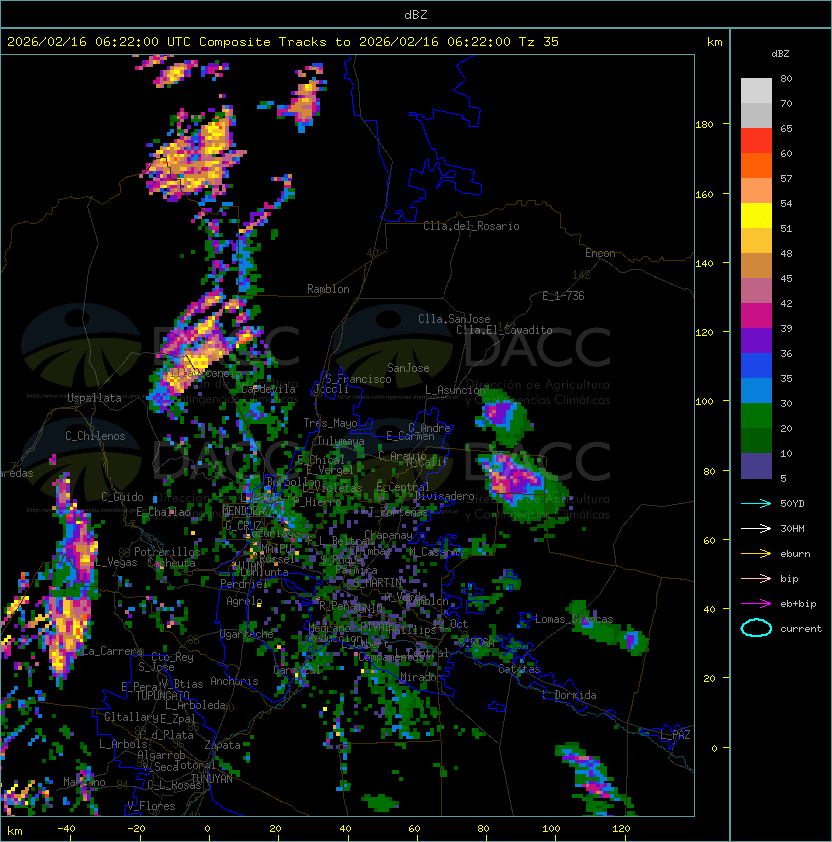The height and width of the screenshot is (842, 832).
Task: Pick the purple swatch beside value 39
Action: tap(756, 340)
